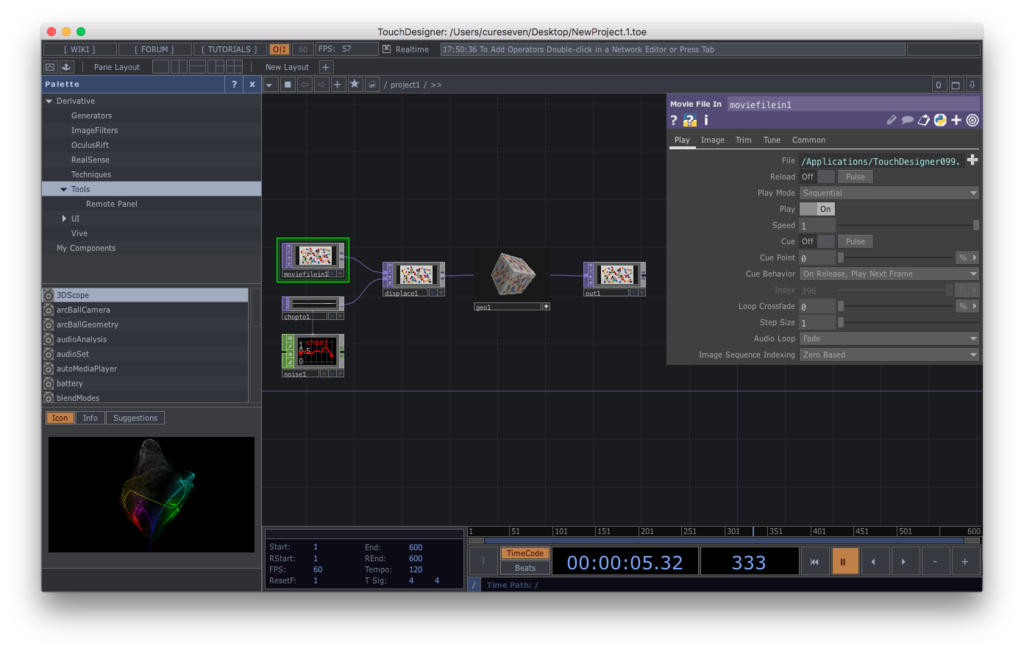Viewport: 1024px width, 651px height.
Task: Open the Audio Loop Fade dropdown
Action: (889, 338)
